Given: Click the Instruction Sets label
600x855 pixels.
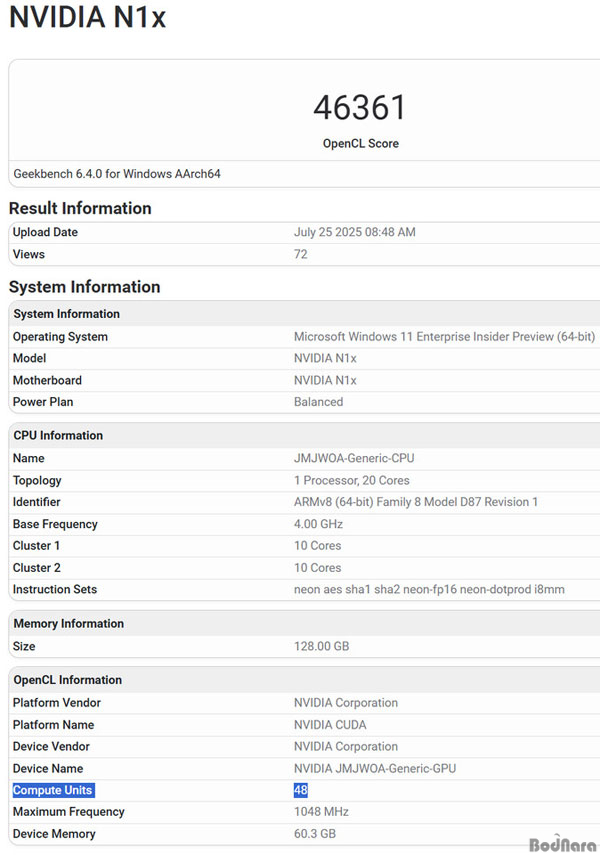Looking at the screenshot, I should coord(55,589).
